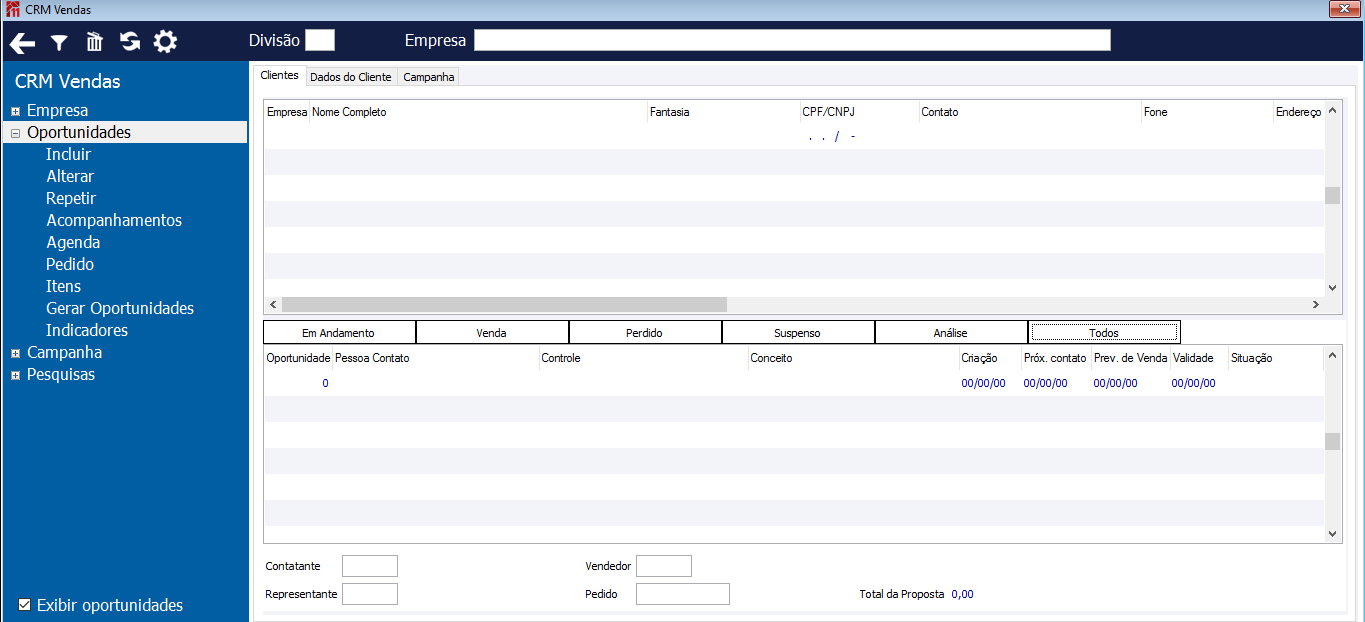Screen dimensions: 1365x622
Task: Open Agenda in sidebar
Action: coord(73,243)
